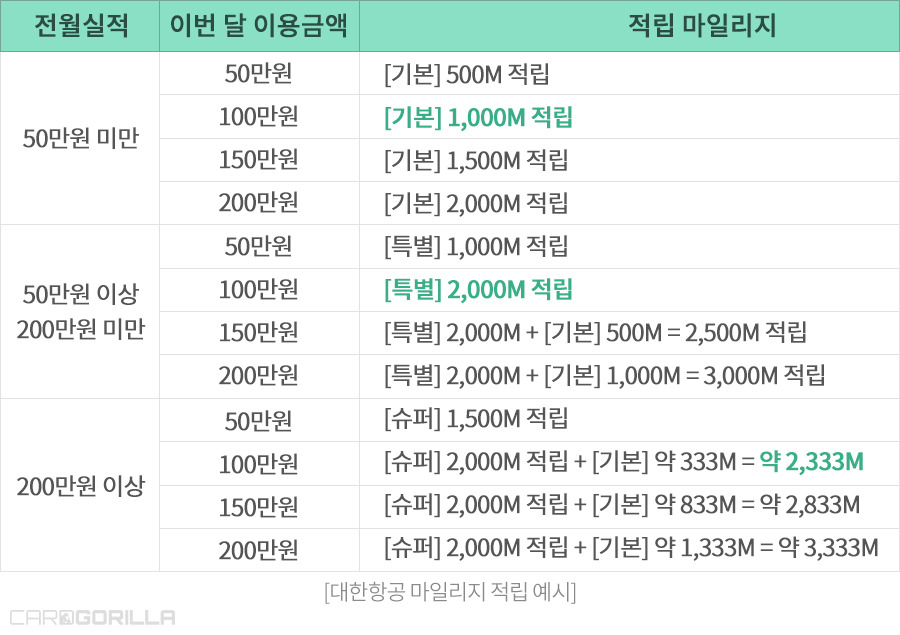Click highlighted [기본] 1,000M 적립 text
This screenshot has height=635, width=900.
(x=478, y=117)
